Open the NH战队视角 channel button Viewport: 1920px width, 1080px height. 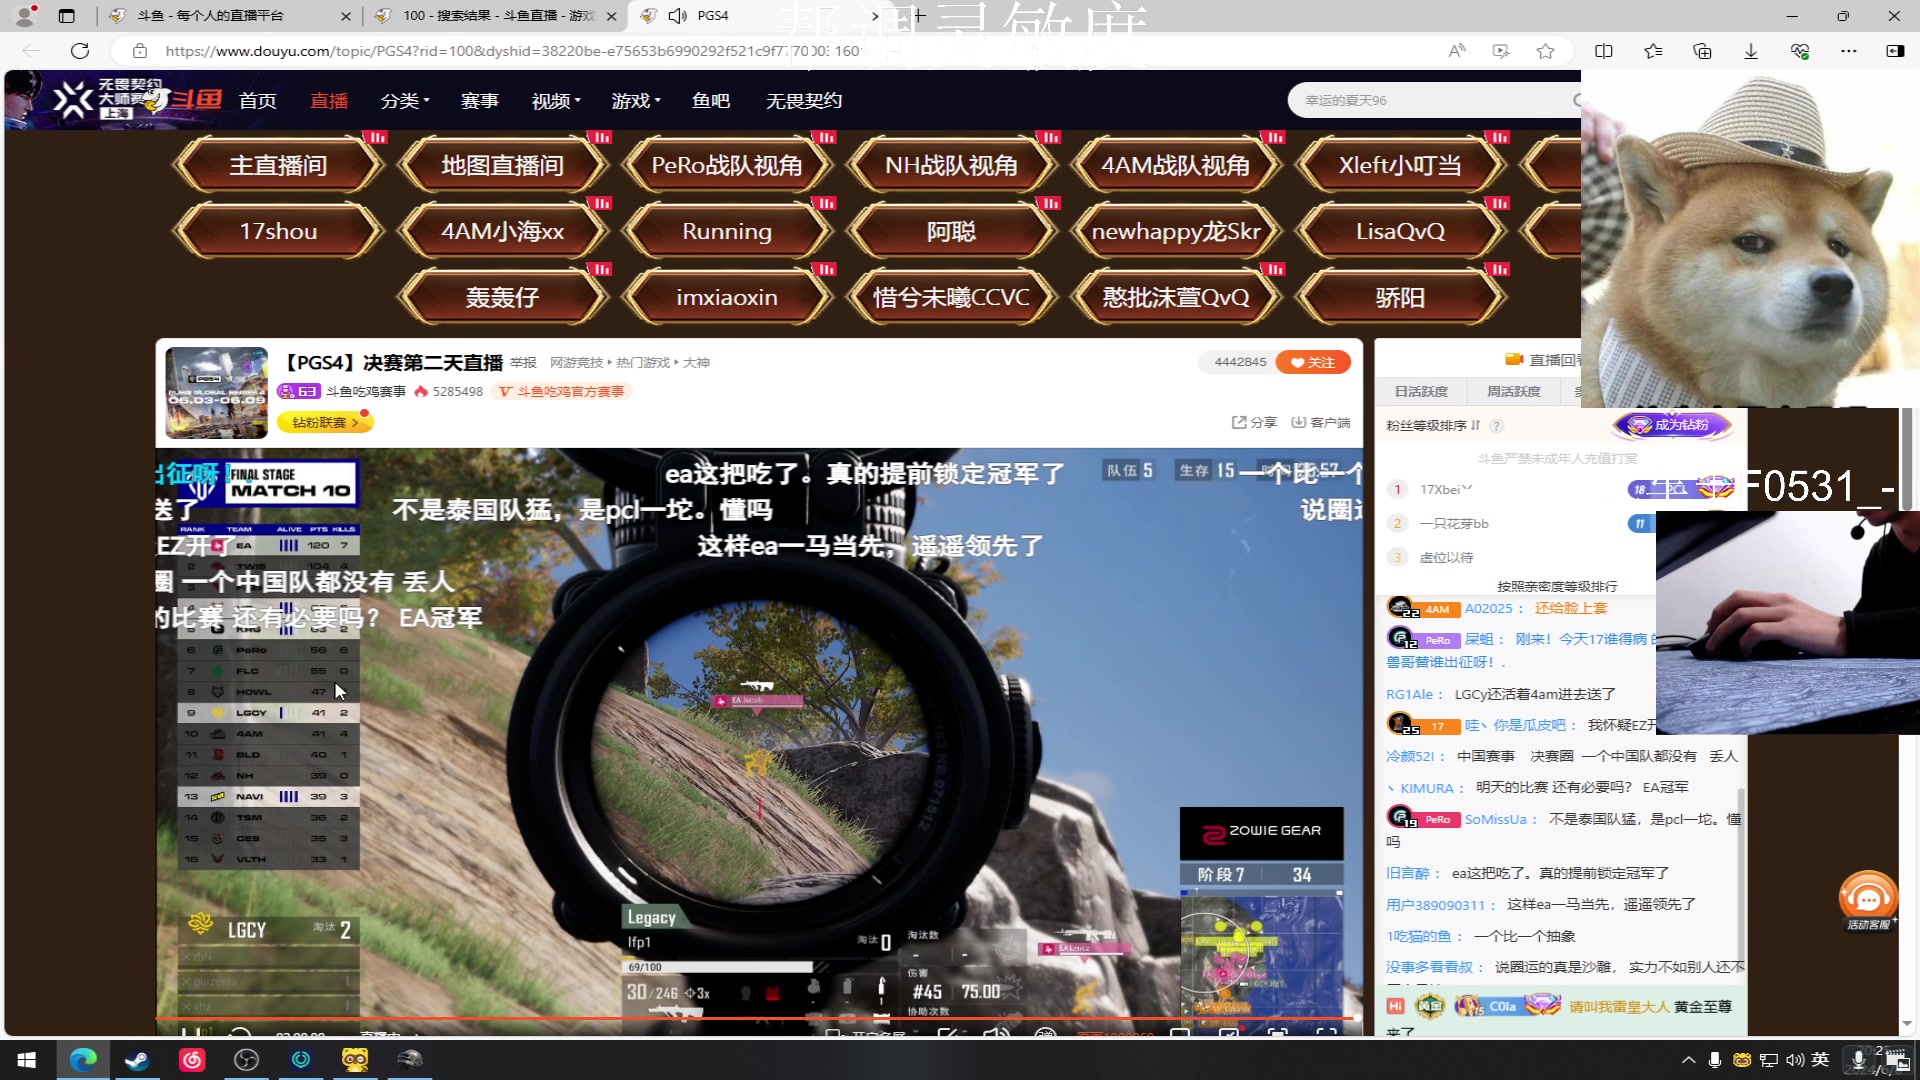click(951, 165)
